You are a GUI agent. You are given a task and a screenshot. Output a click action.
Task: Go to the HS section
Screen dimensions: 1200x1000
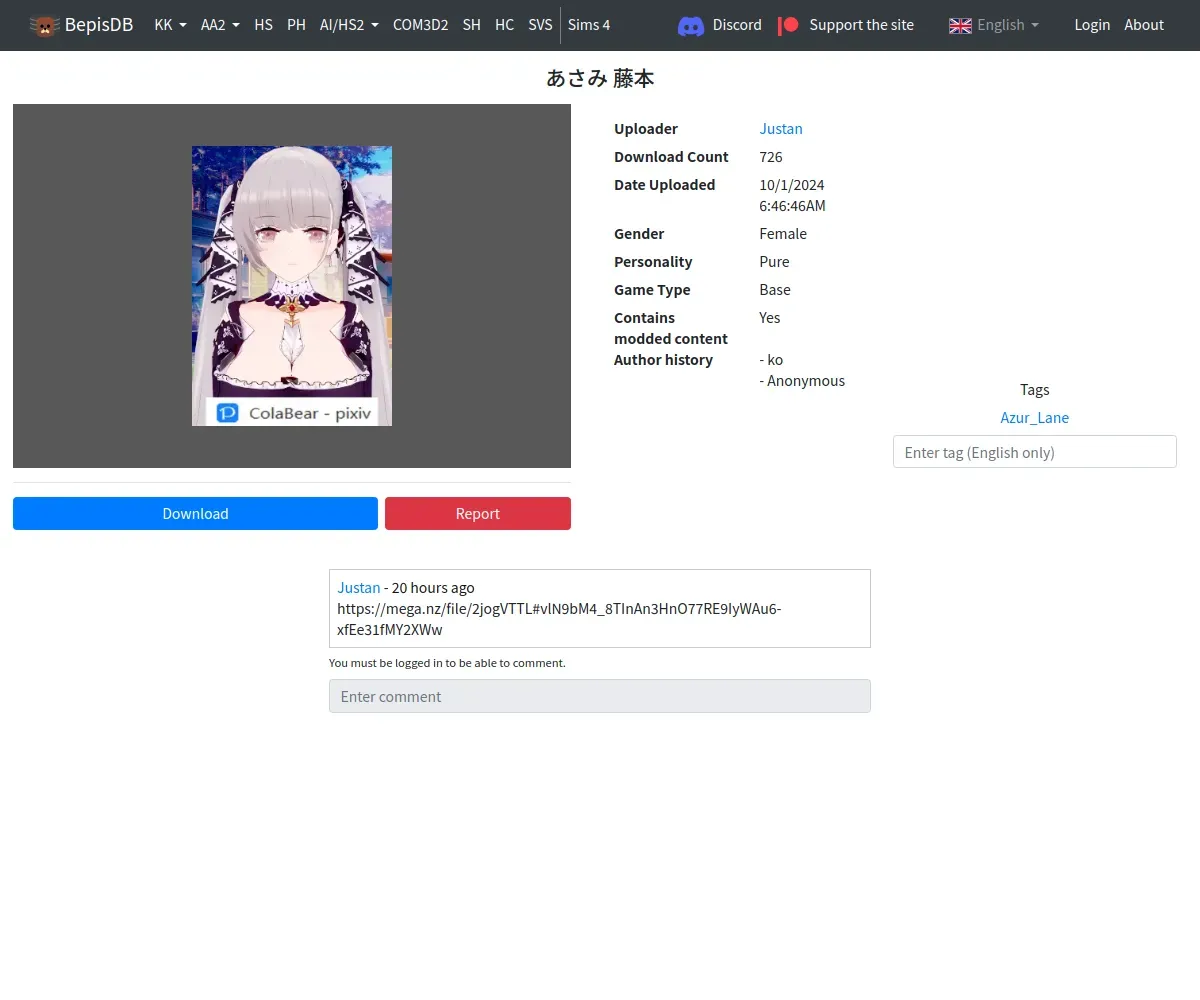pos(263,25)
